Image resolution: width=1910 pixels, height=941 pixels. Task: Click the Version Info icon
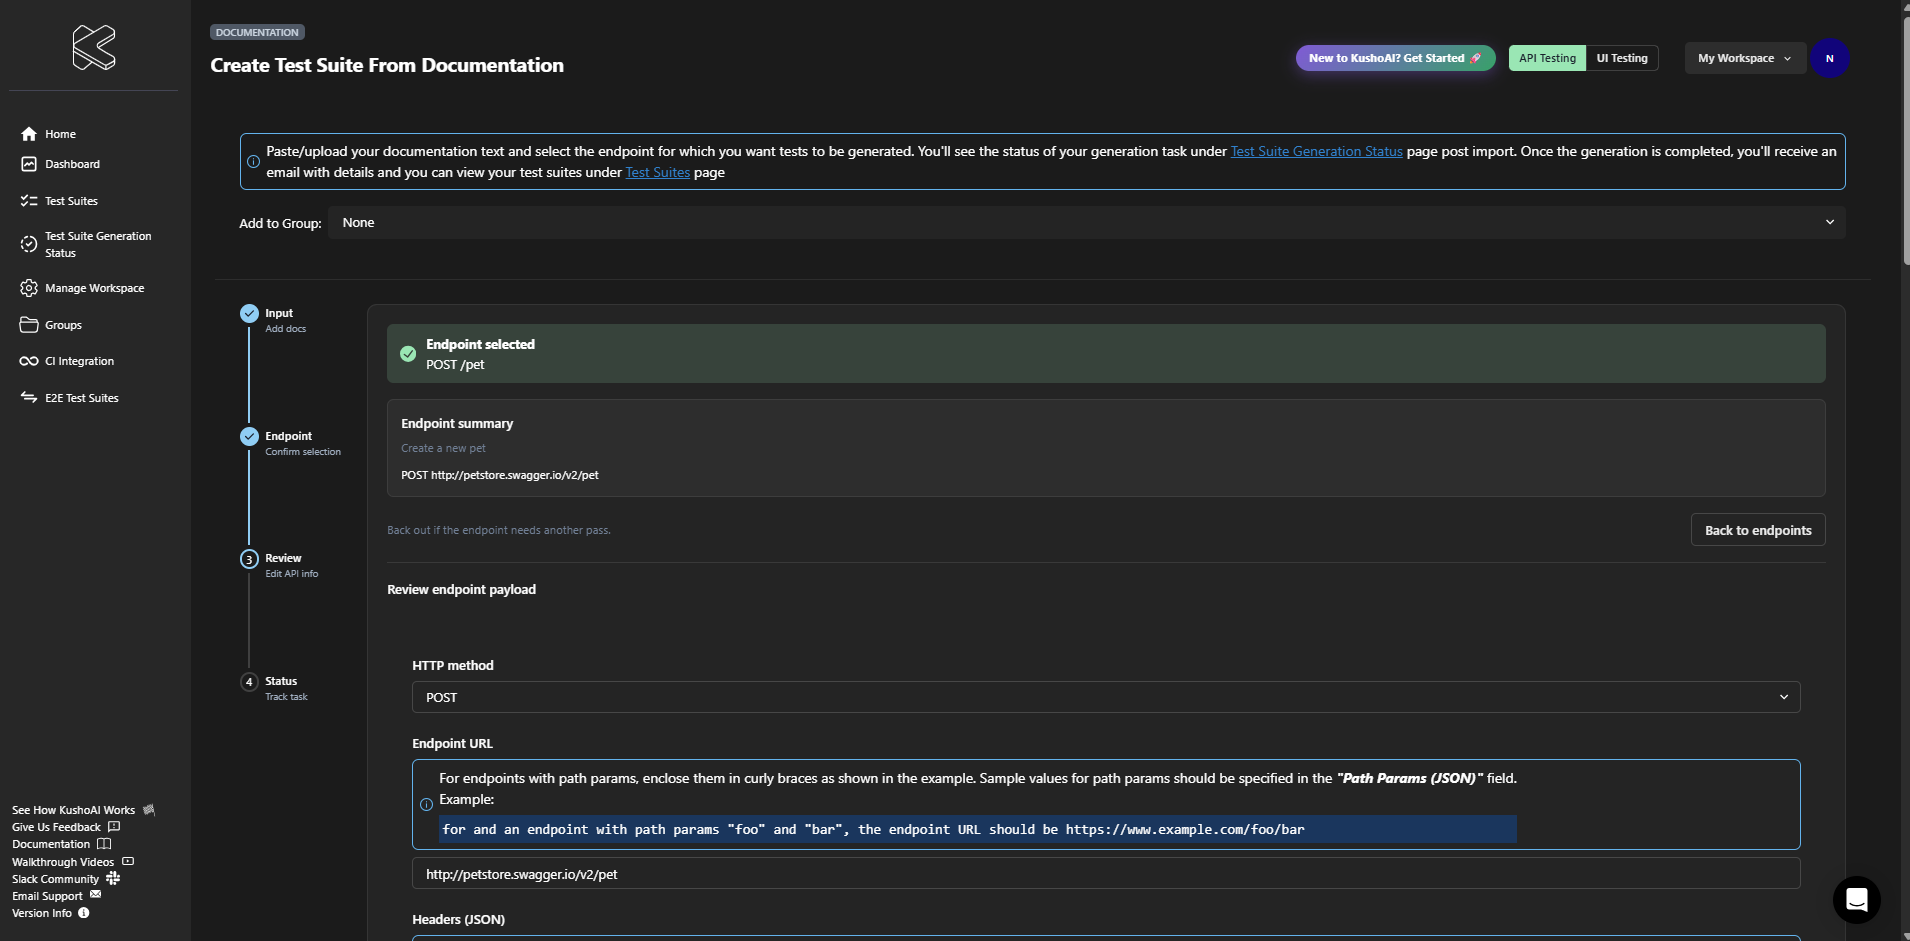pyautogui.click(x=84, y=912)
